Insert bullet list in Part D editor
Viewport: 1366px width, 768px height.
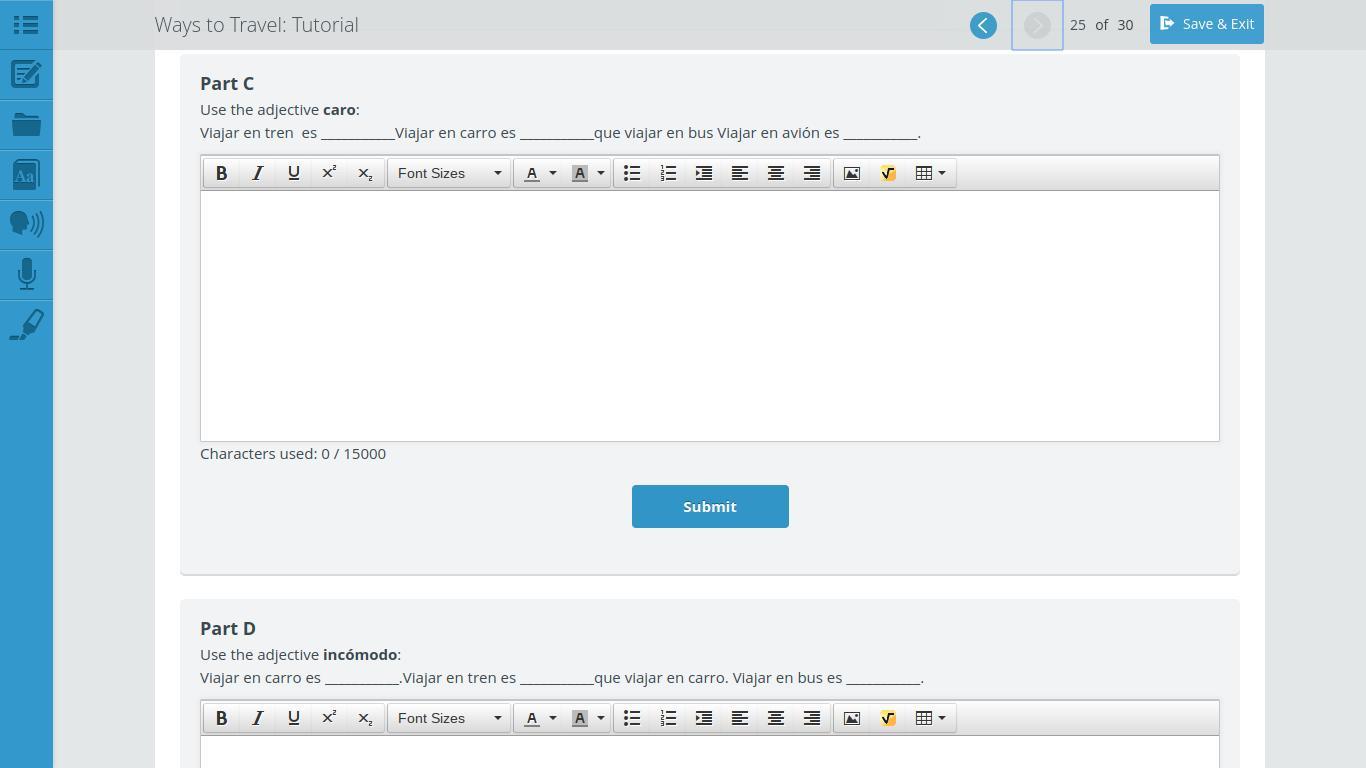[x=632, y=718]
